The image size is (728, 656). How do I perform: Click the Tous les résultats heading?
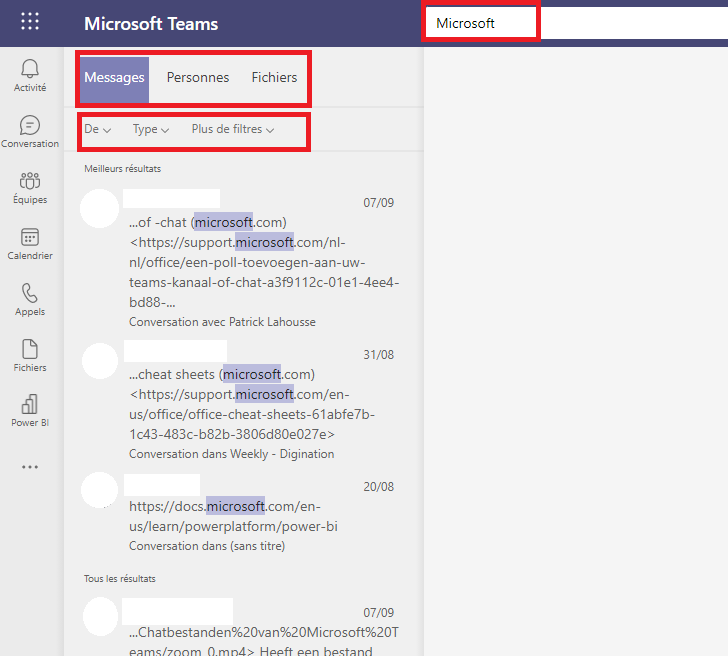pos(120,578)
